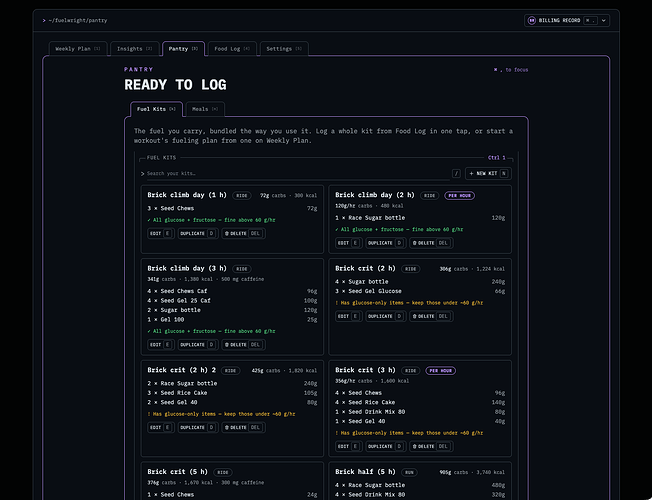Duplicate the Brick crit (3 h) kit
This screenshot has height=500, width=652.
[x=385, y=446]
